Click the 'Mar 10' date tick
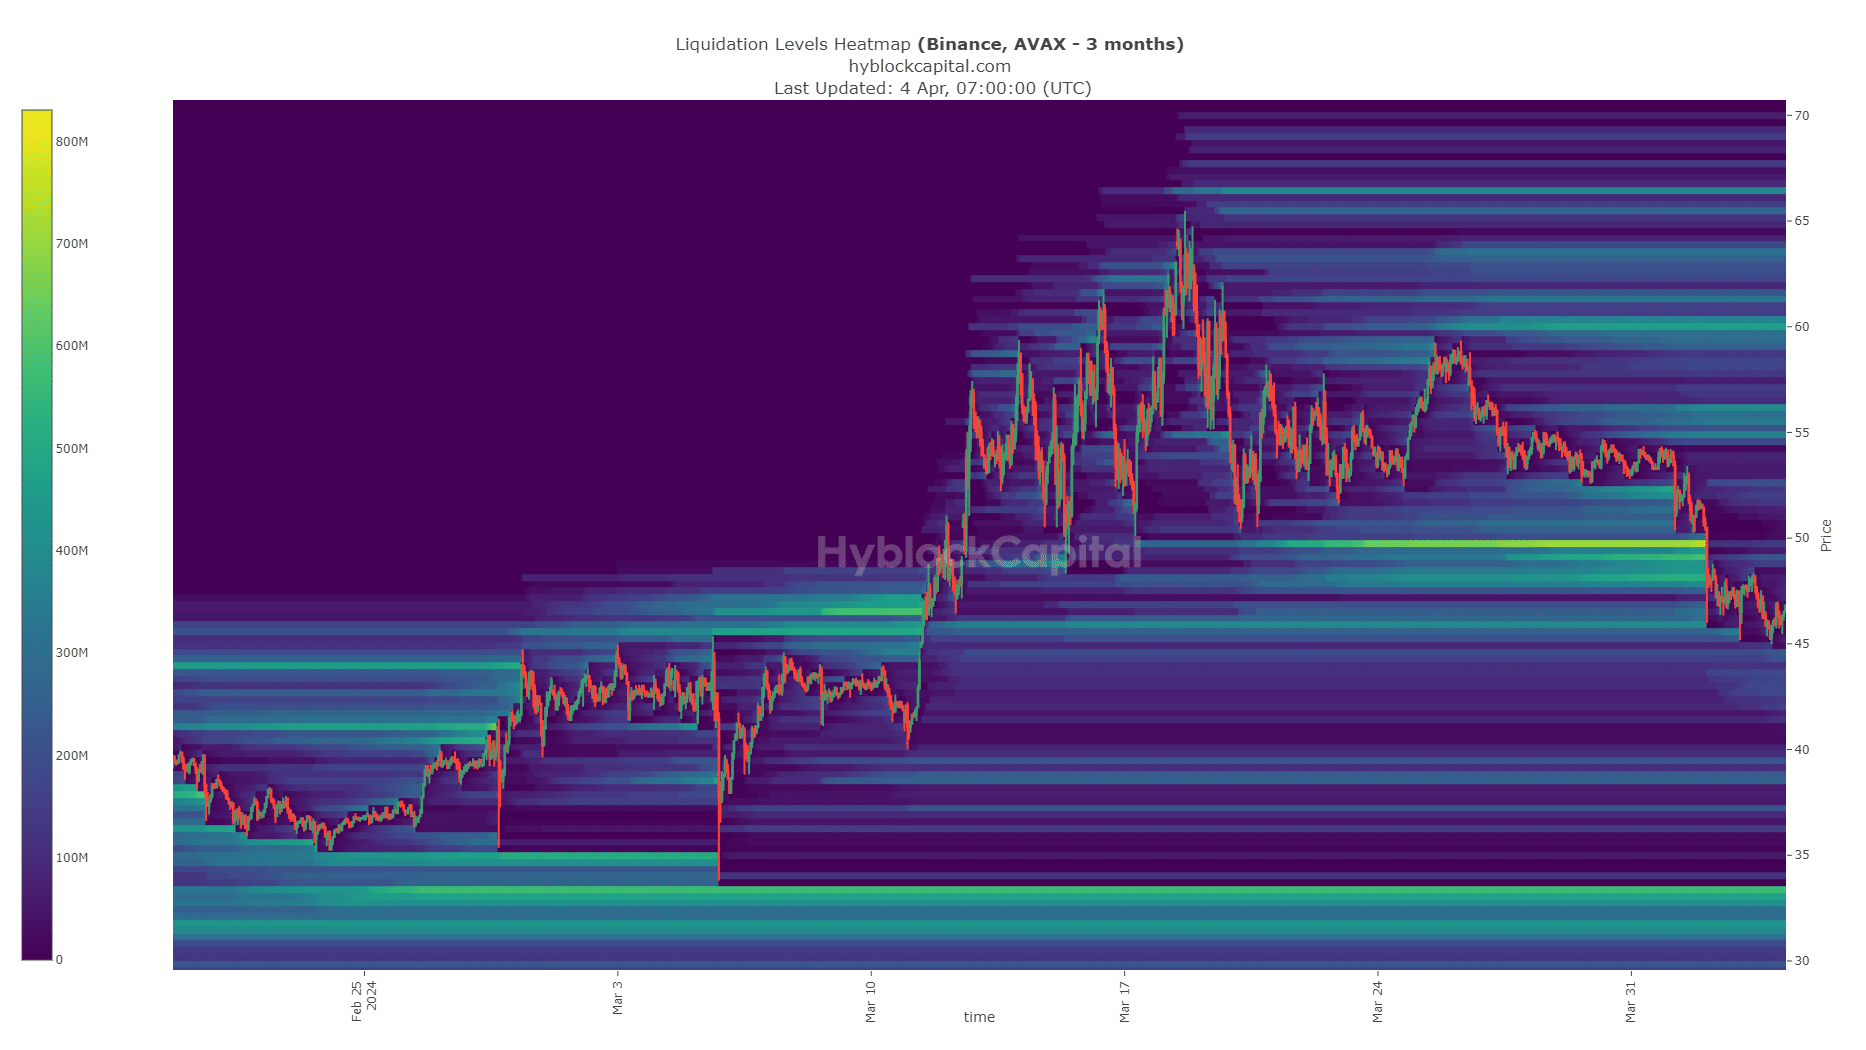Screen dimensions: 1866x1050 point(870,1001)
